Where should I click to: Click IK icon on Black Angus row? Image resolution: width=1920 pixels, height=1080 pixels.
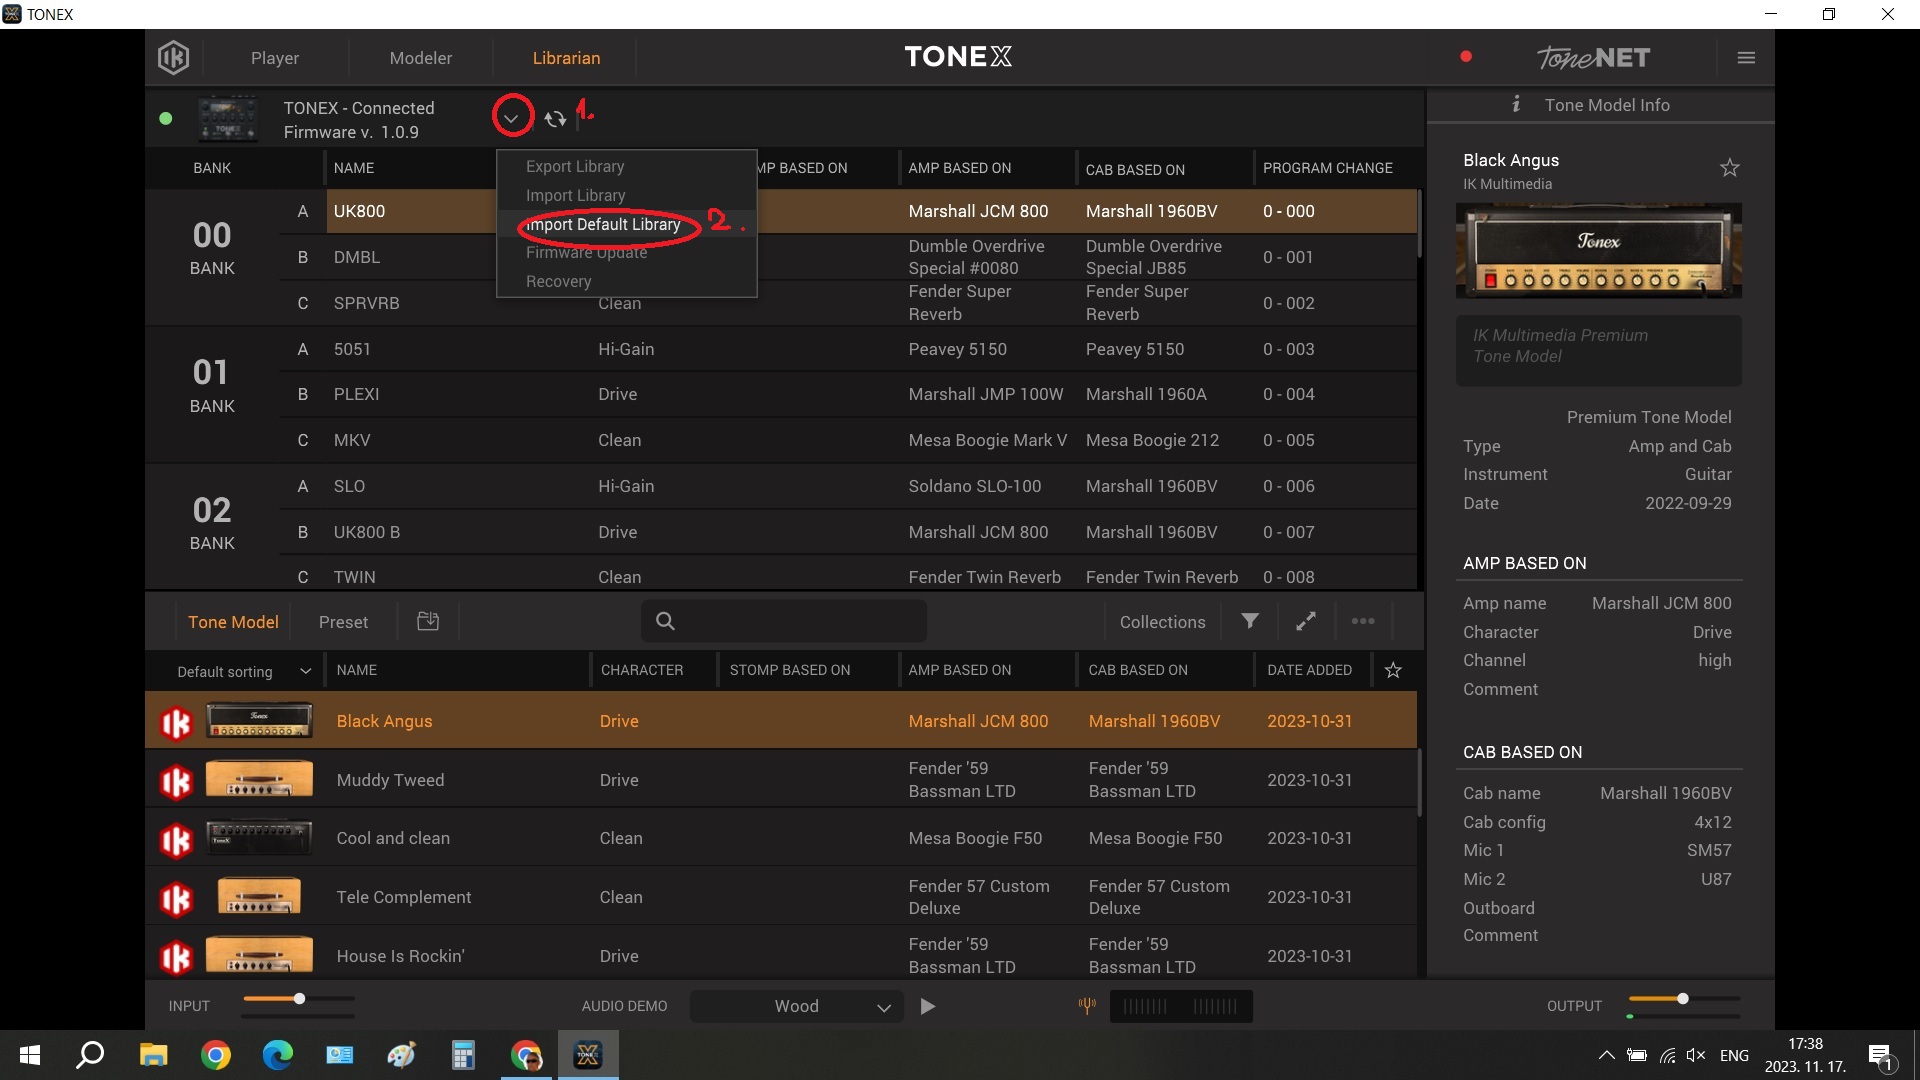tap(176, 722)
